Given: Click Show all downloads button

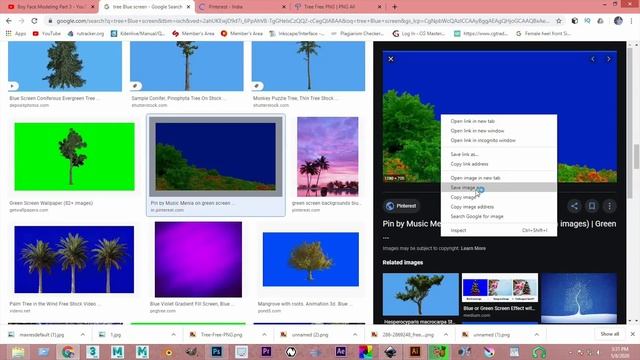Looking at the screenshot, I should 609,334.
